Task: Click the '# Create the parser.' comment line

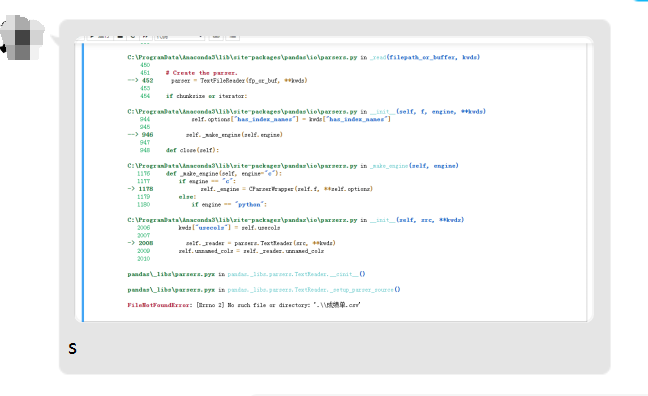Action: 202,73
